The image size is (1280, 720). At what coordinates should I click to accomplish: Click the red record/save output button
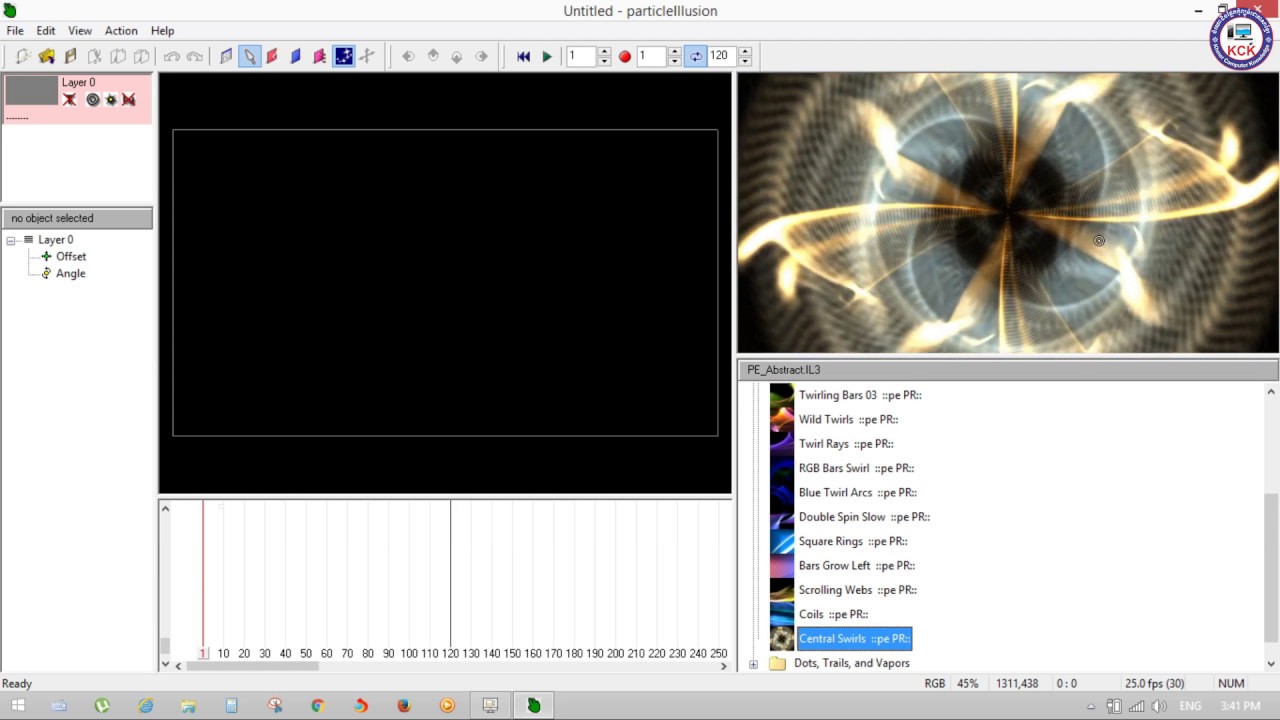pyautogui.click(x=625, y=57)
